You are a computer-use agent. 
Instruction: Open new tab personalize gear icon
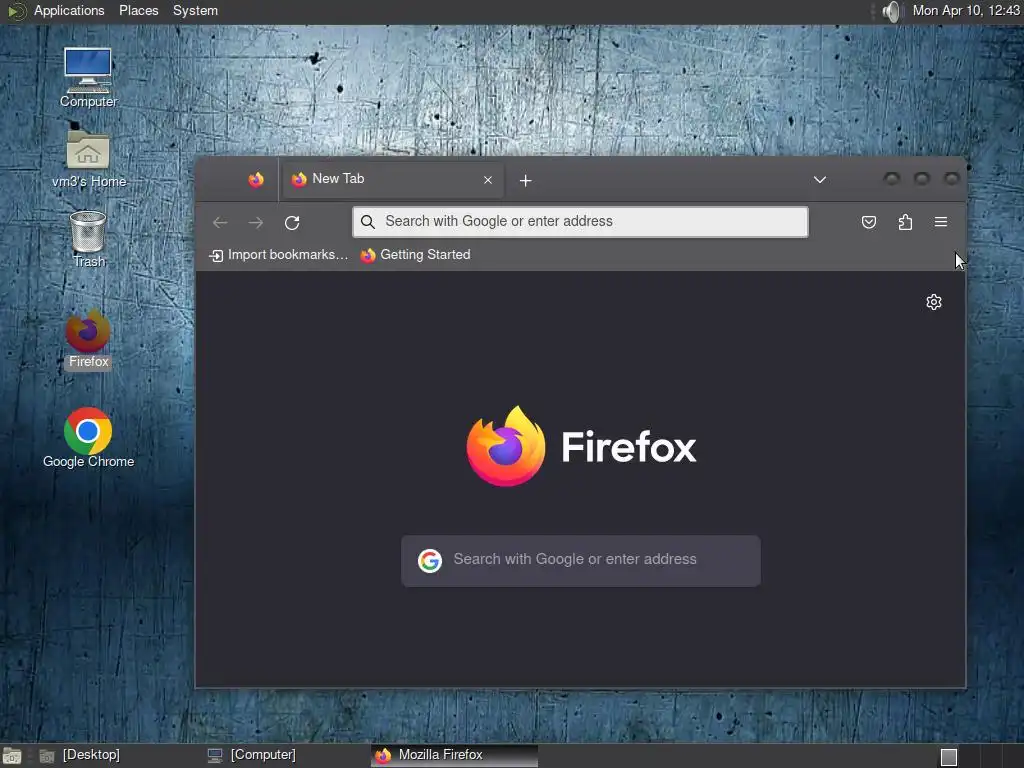pyautogui.click(x=934, y=302)
